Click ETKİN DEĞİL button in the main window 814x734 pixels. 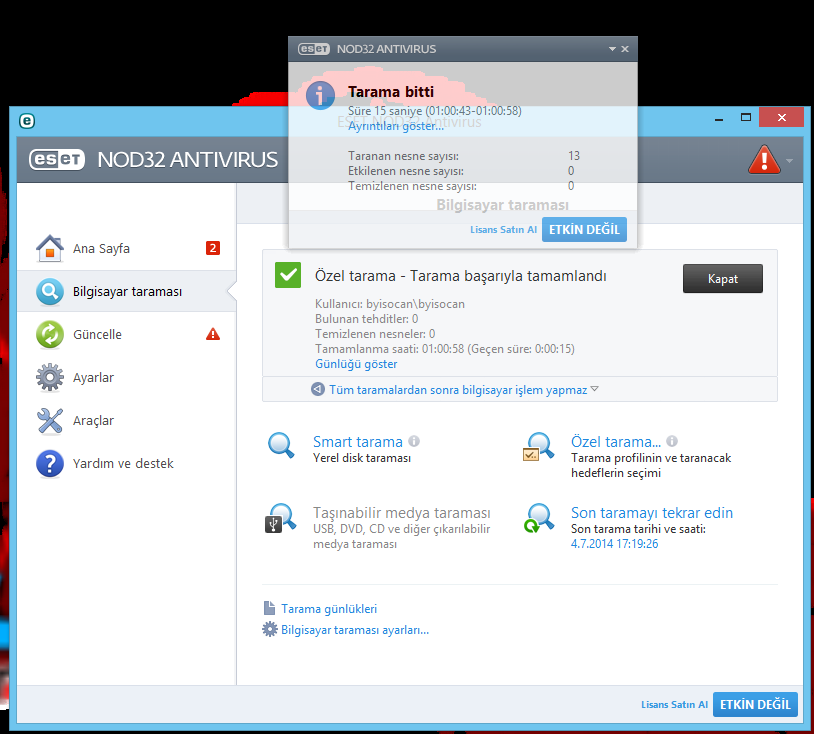[755, 704]
